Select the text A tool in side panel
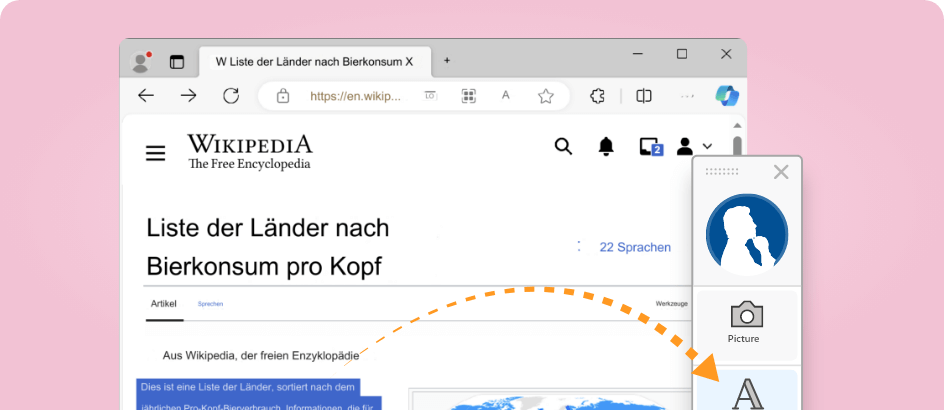The image size is (944, 410). [x=747, y=391]
